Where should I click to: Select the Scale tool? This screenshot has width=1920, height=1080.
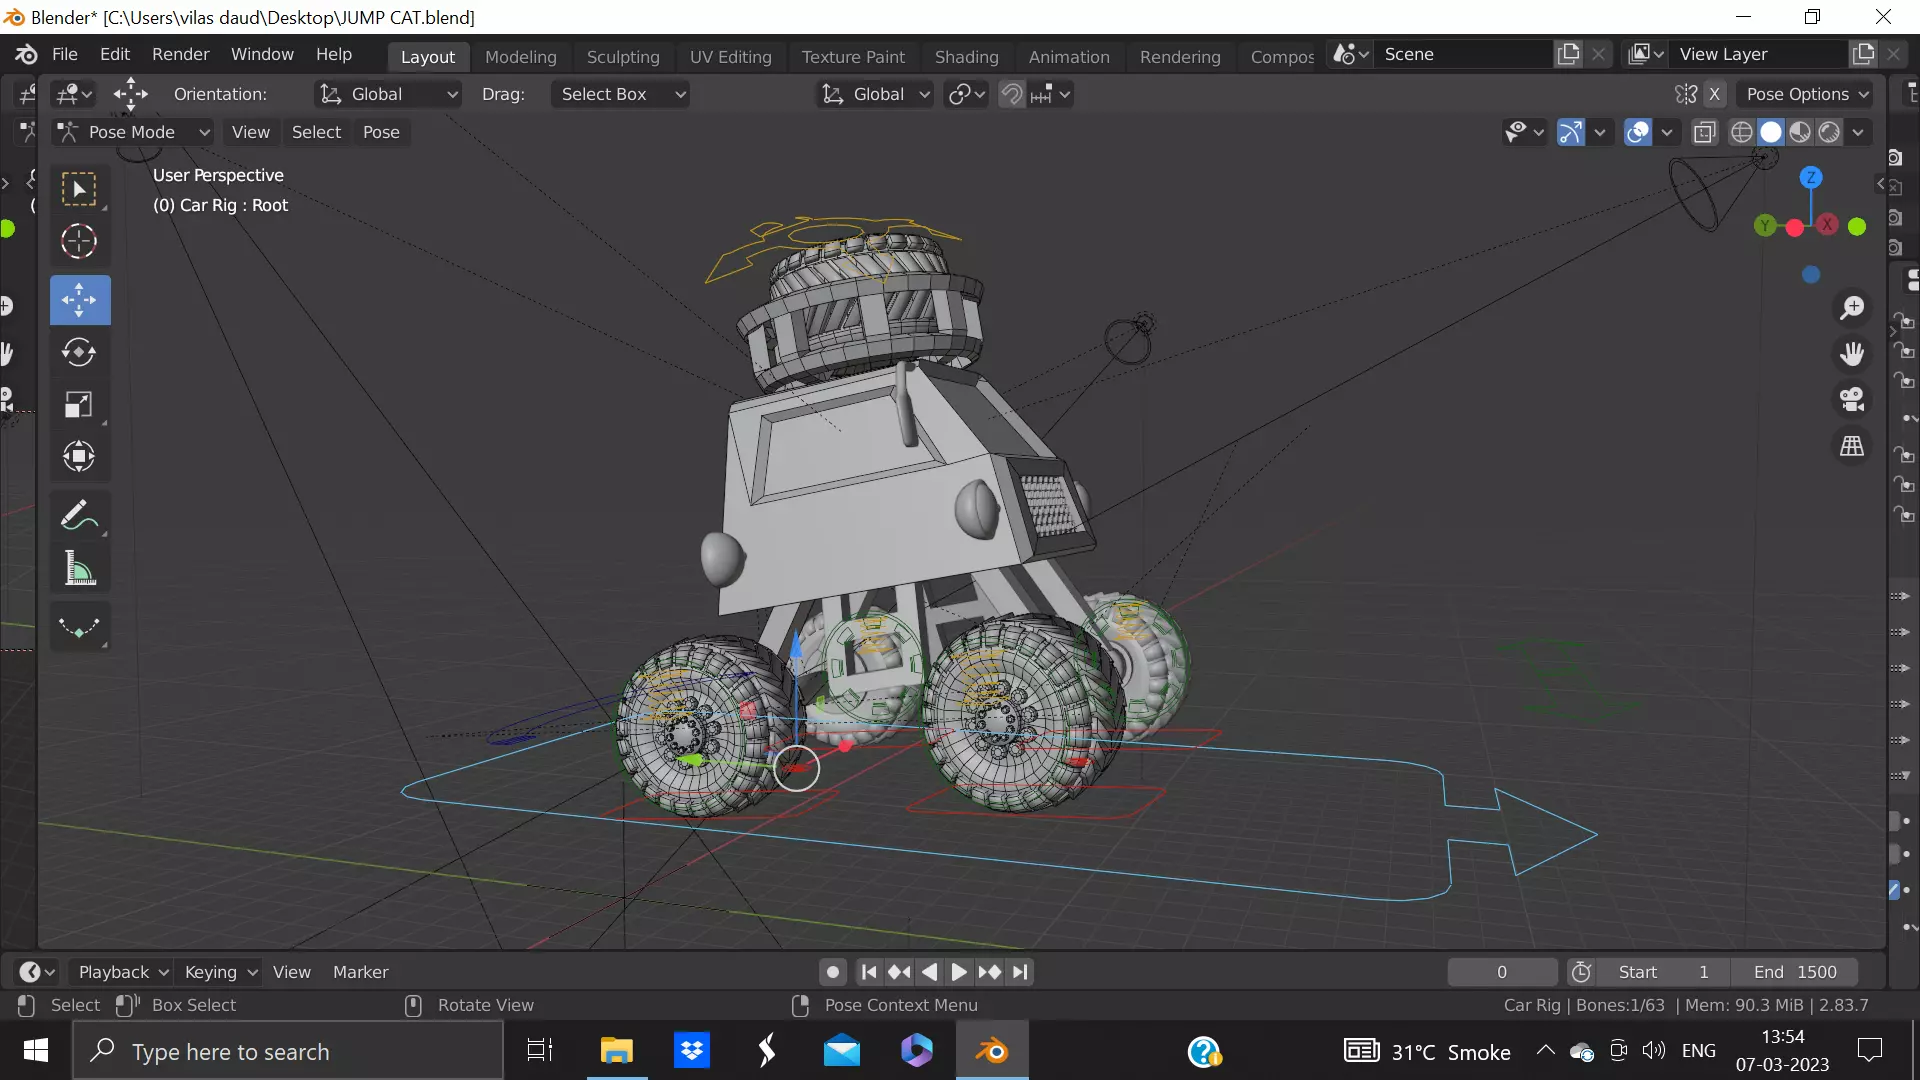79,405
